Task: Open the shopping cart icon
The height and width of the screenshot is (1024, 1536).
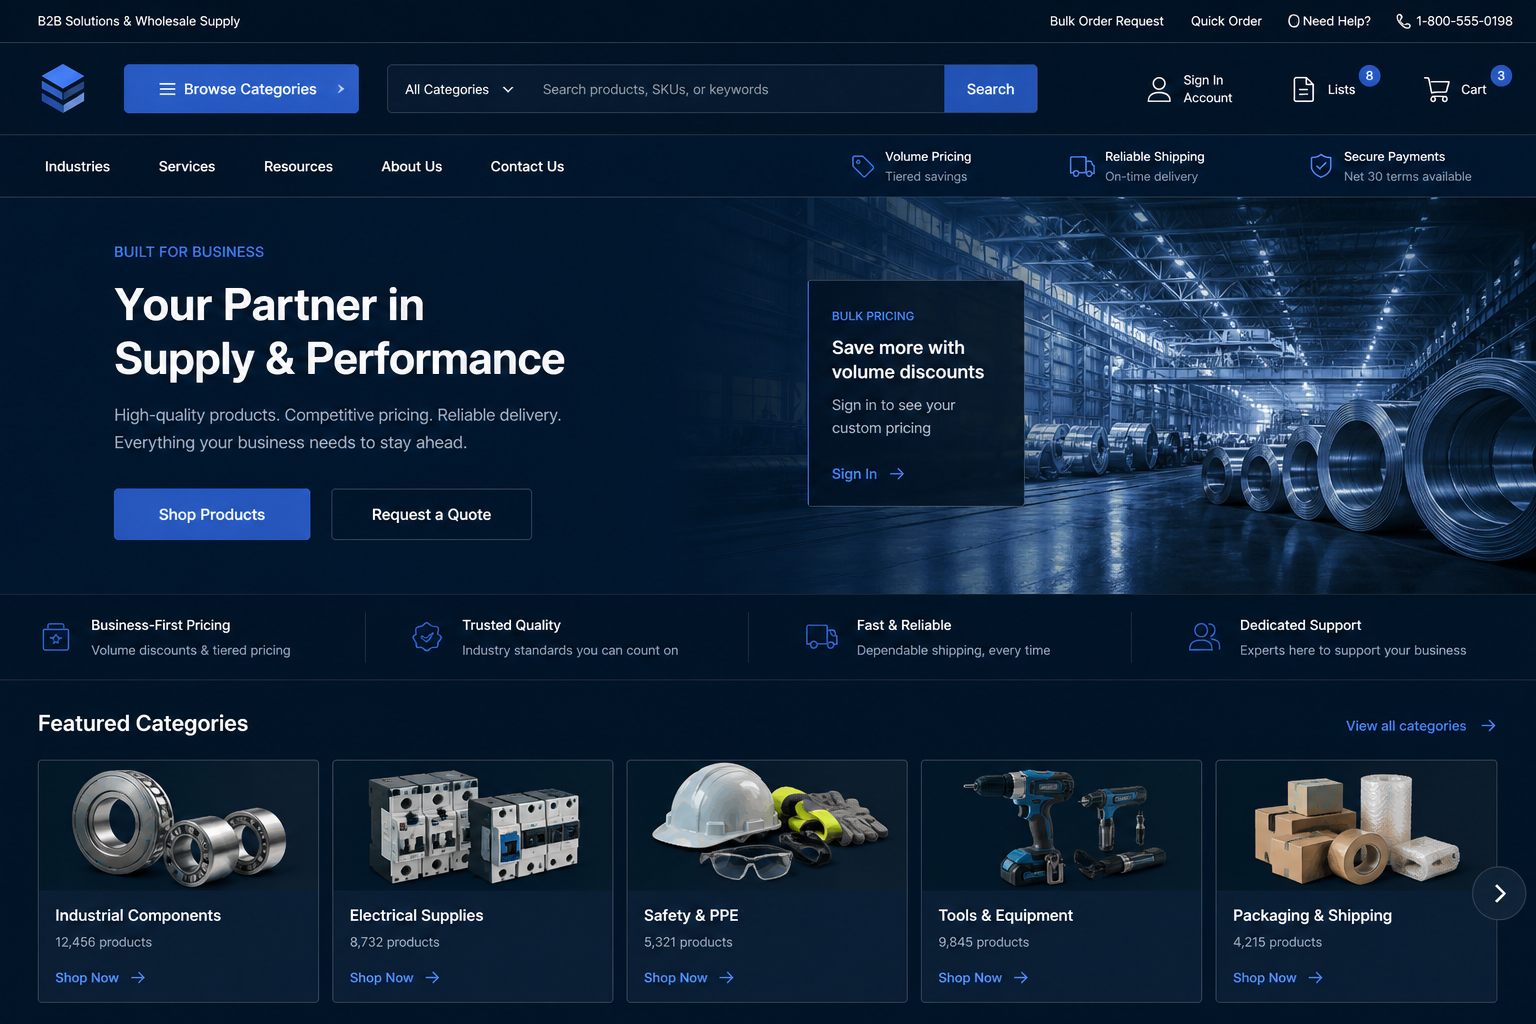Action: 1437,89
